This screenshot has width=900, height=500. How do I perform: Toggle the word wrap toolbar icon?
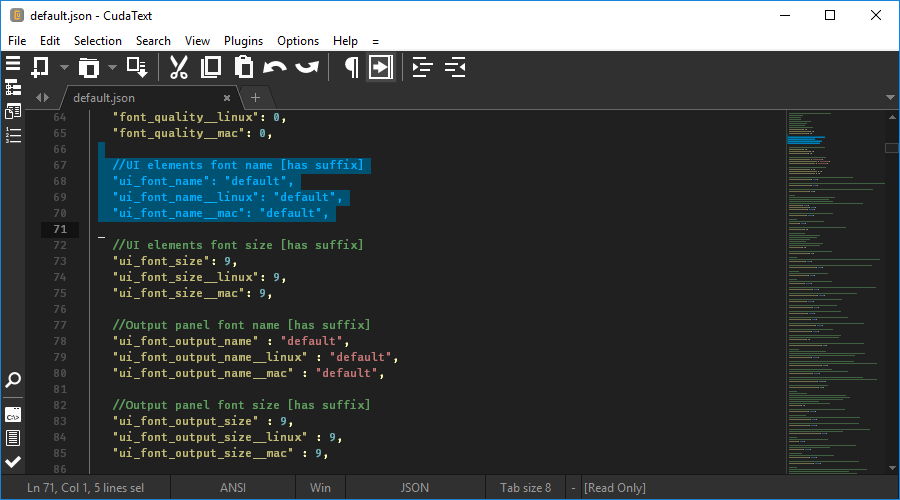[x=381, y=67]
